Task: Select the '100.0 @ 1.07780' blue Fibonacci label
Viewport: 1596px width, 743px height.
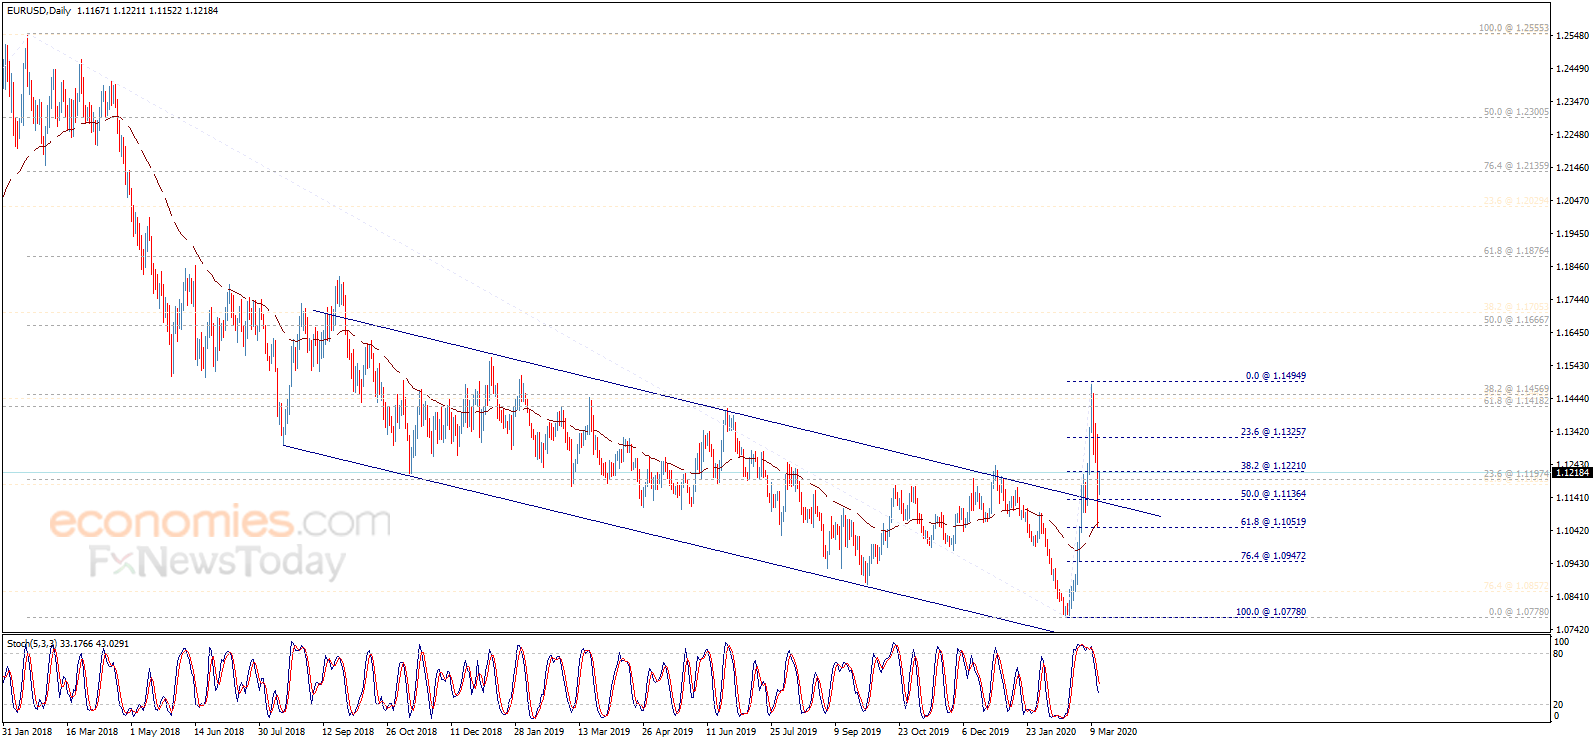Action: tap(1271, 612)
